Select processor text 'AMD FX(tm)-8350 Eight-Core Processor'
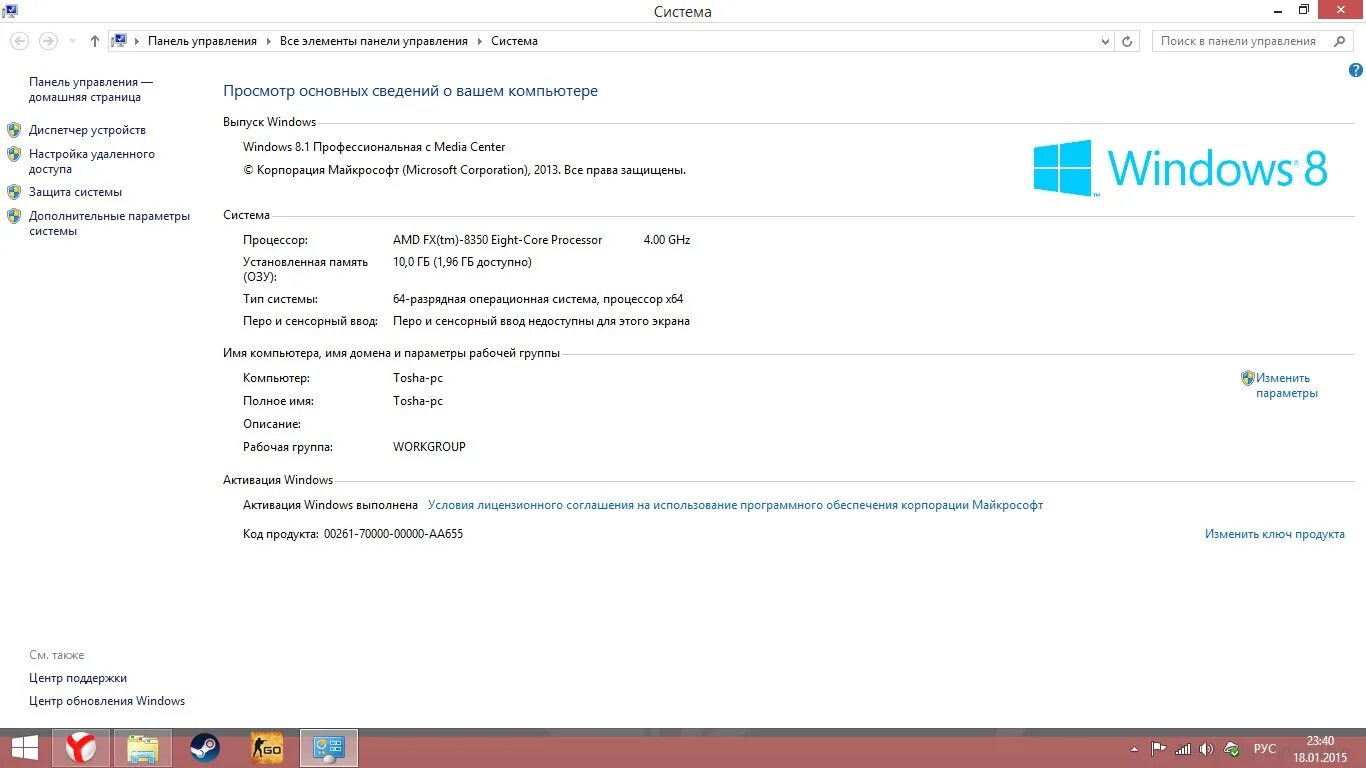Viewport: 1366px width, 768px height. coord(498,240)
